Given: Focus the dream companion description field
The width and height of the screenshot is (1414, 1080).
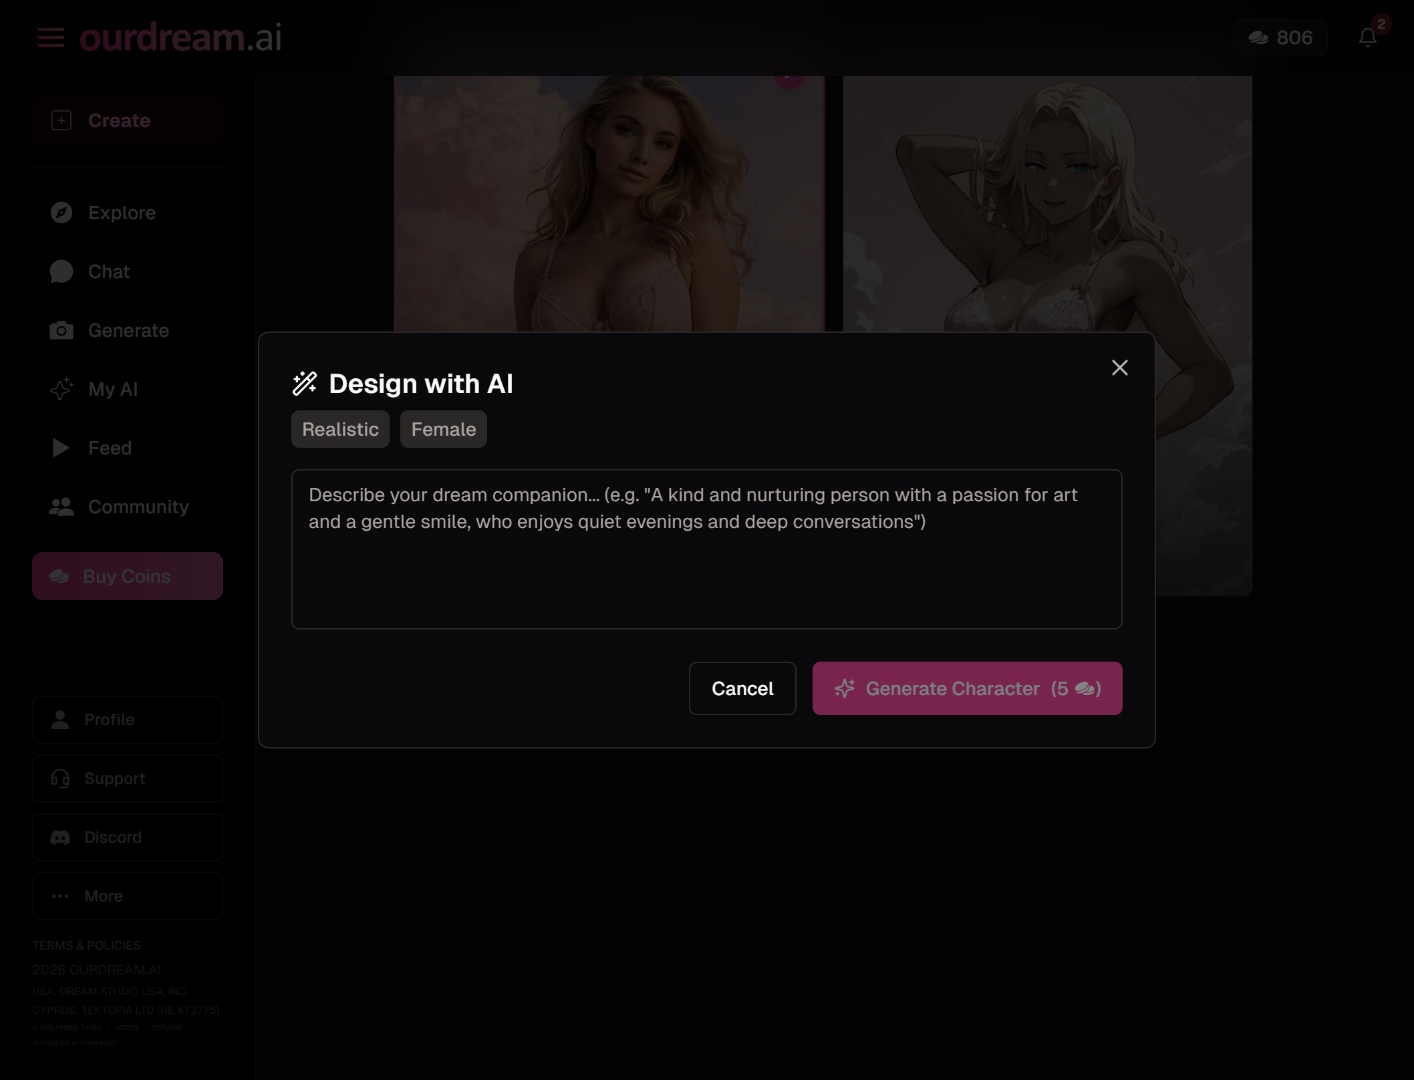Looking at the screenshot, I should 706,549.
